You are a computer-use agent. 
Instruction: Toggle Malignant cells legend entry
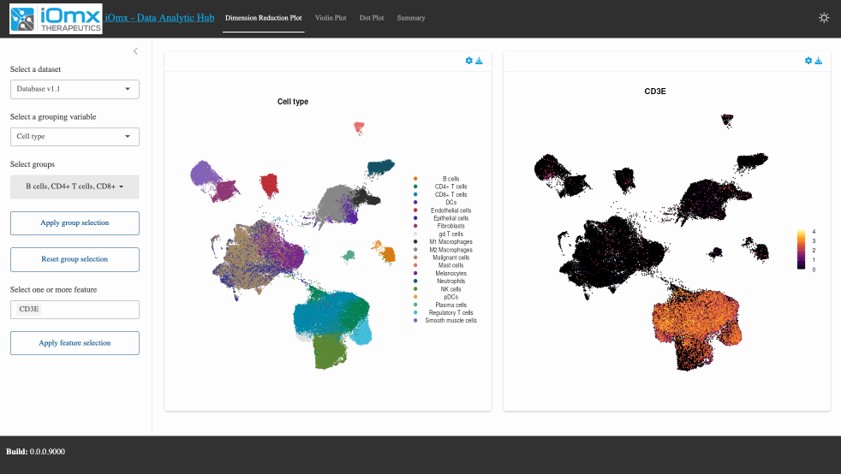tap(450, 258)
